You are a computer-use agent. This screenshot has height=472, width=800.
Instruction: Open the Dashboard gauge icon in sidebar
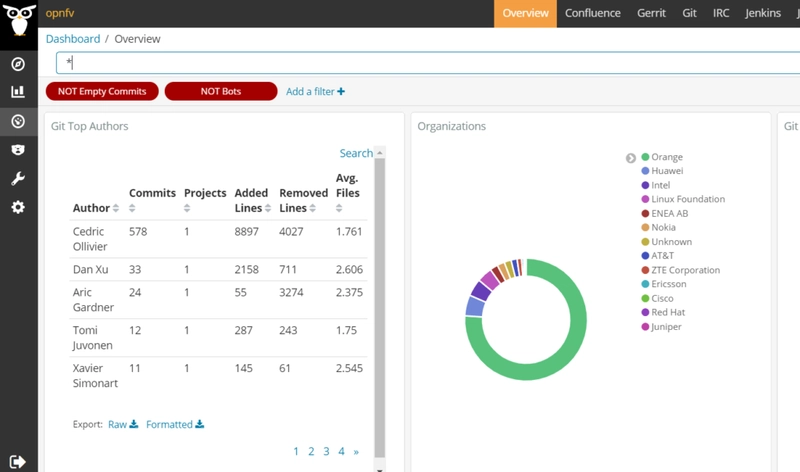click(18, 121)
